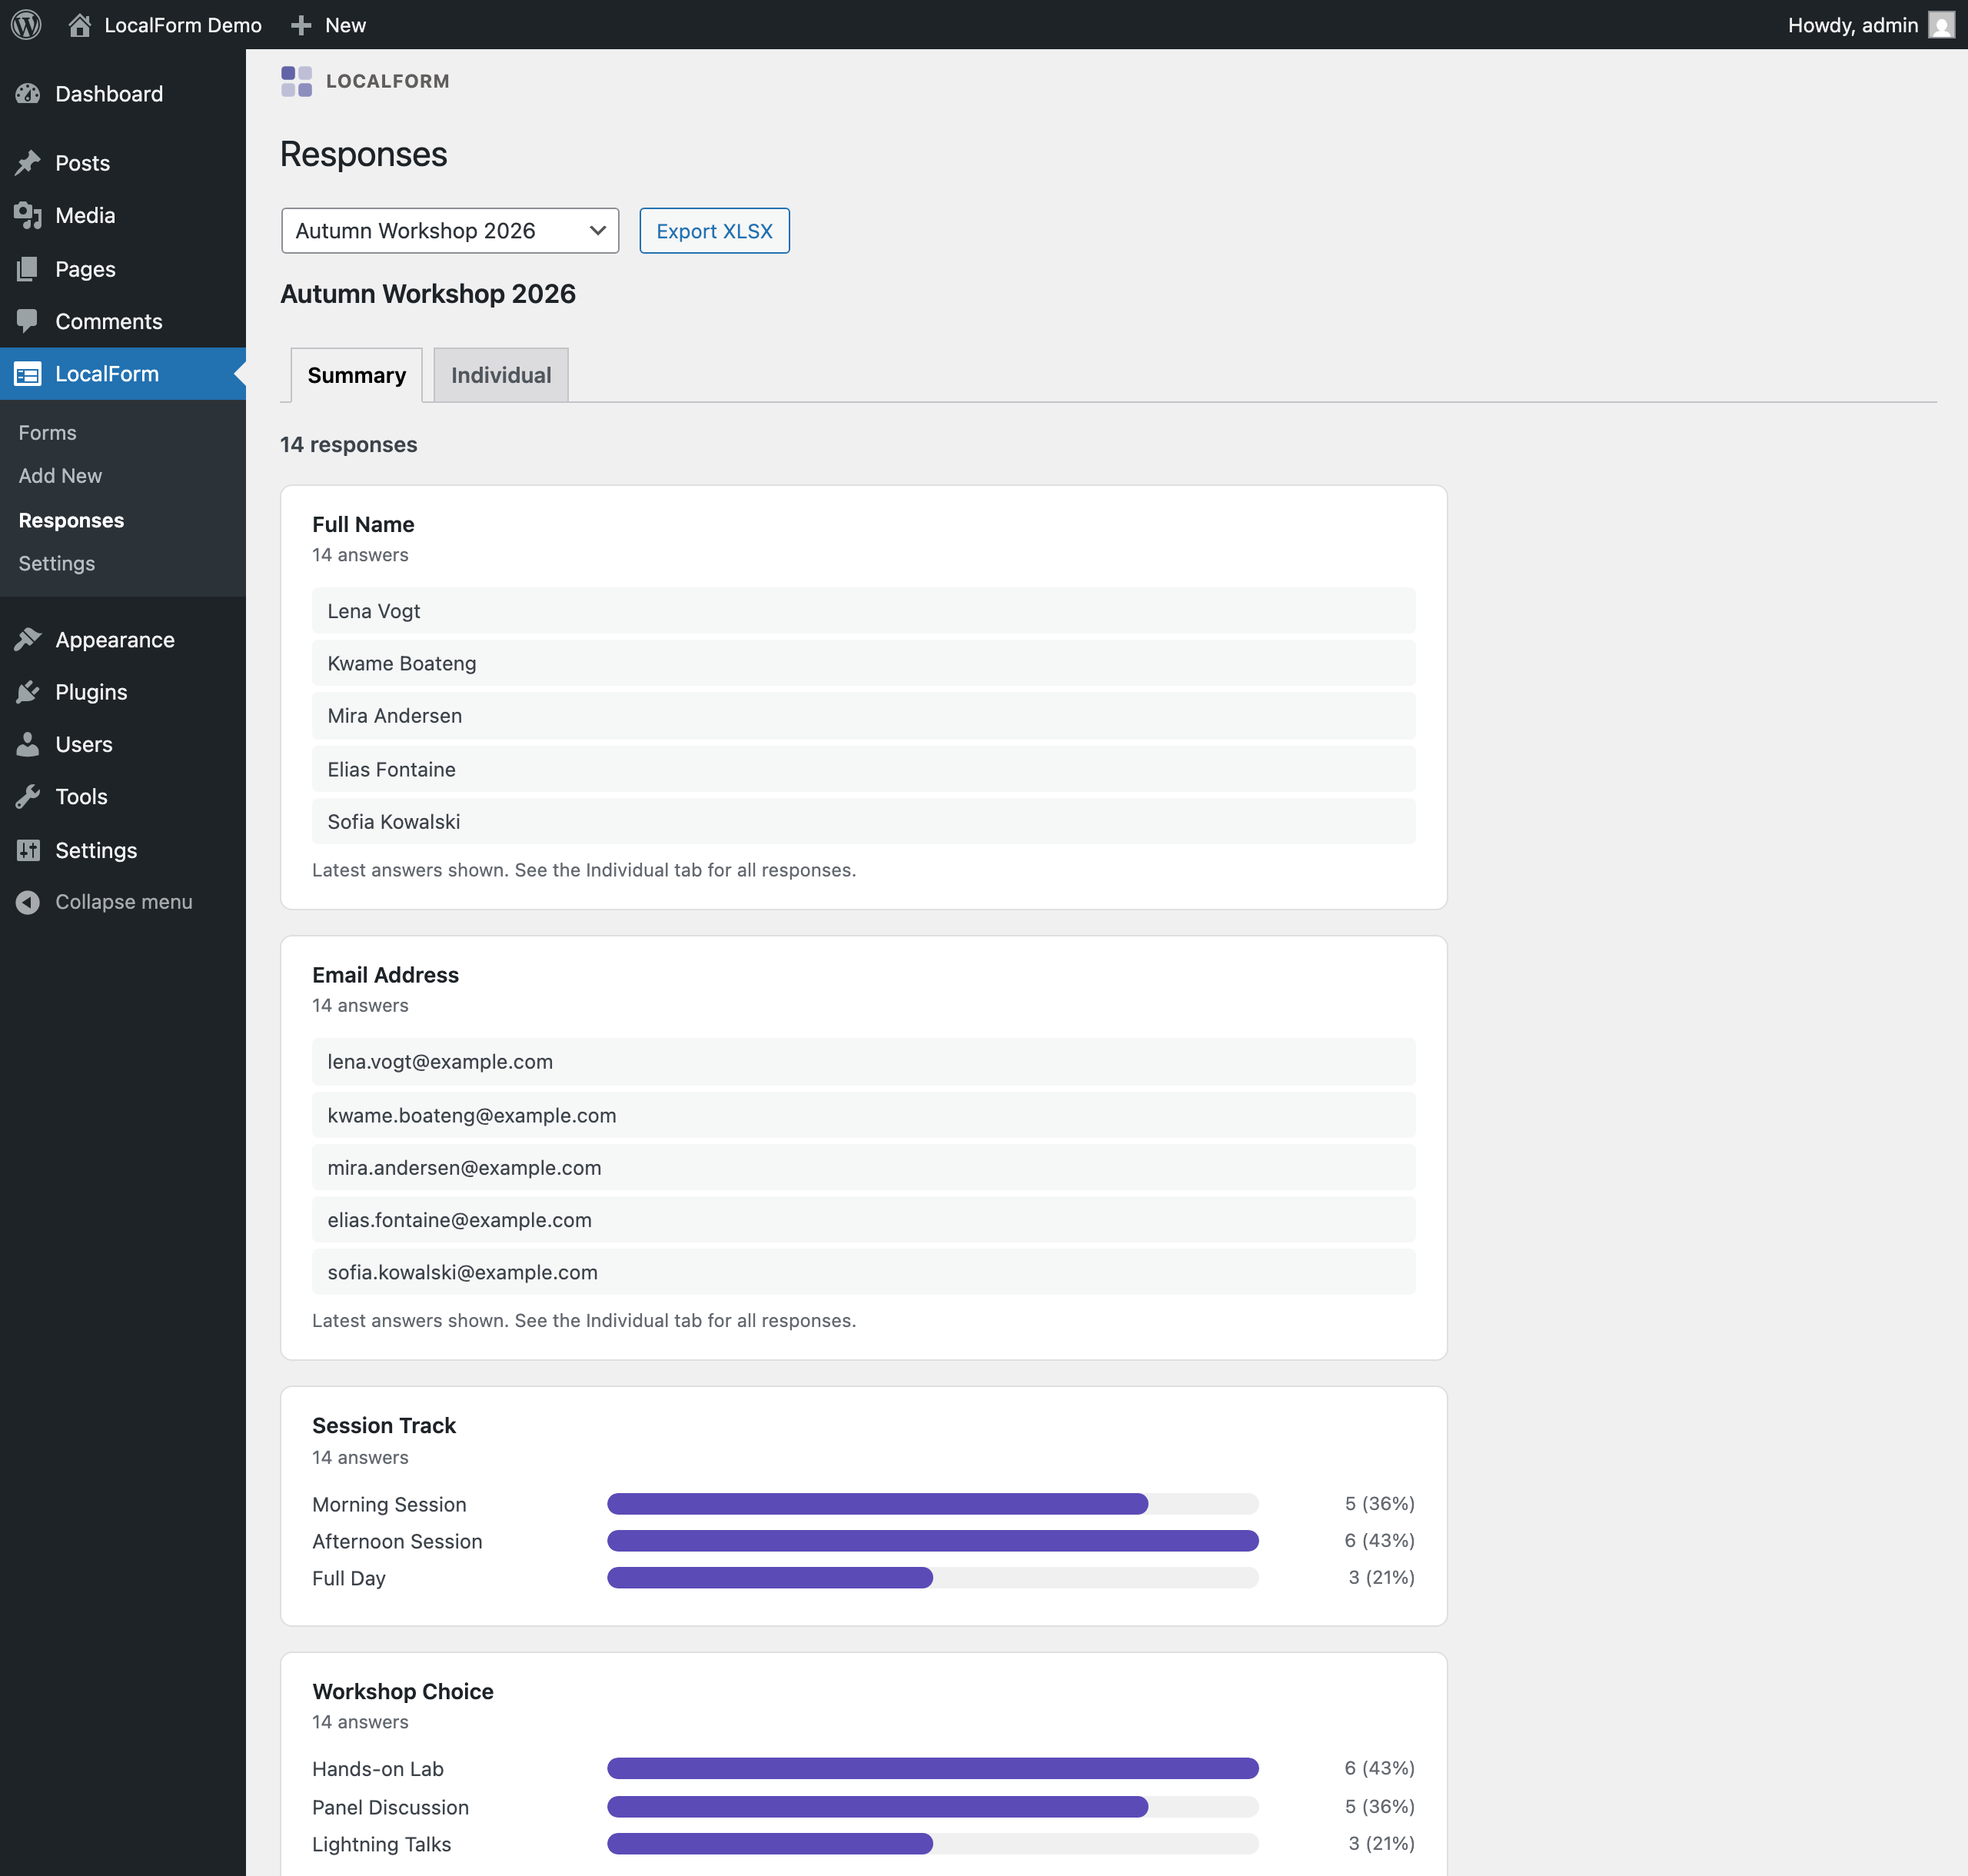Viewport: 1968px width, 1876px height.
Task: Click the Media library icon
Action: point(28,215)
